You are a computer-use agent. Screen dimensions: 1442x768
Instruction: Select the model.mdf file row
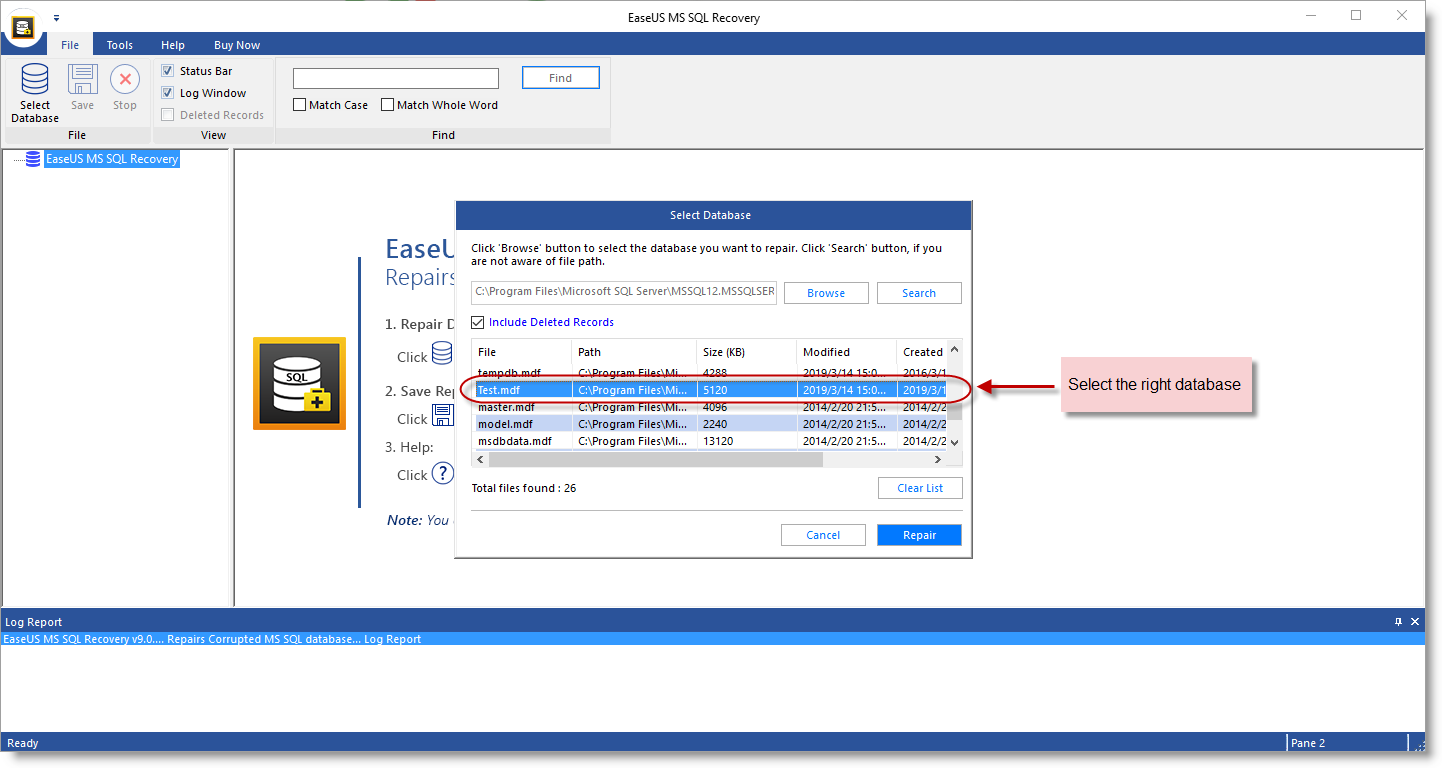click(709, 424)
